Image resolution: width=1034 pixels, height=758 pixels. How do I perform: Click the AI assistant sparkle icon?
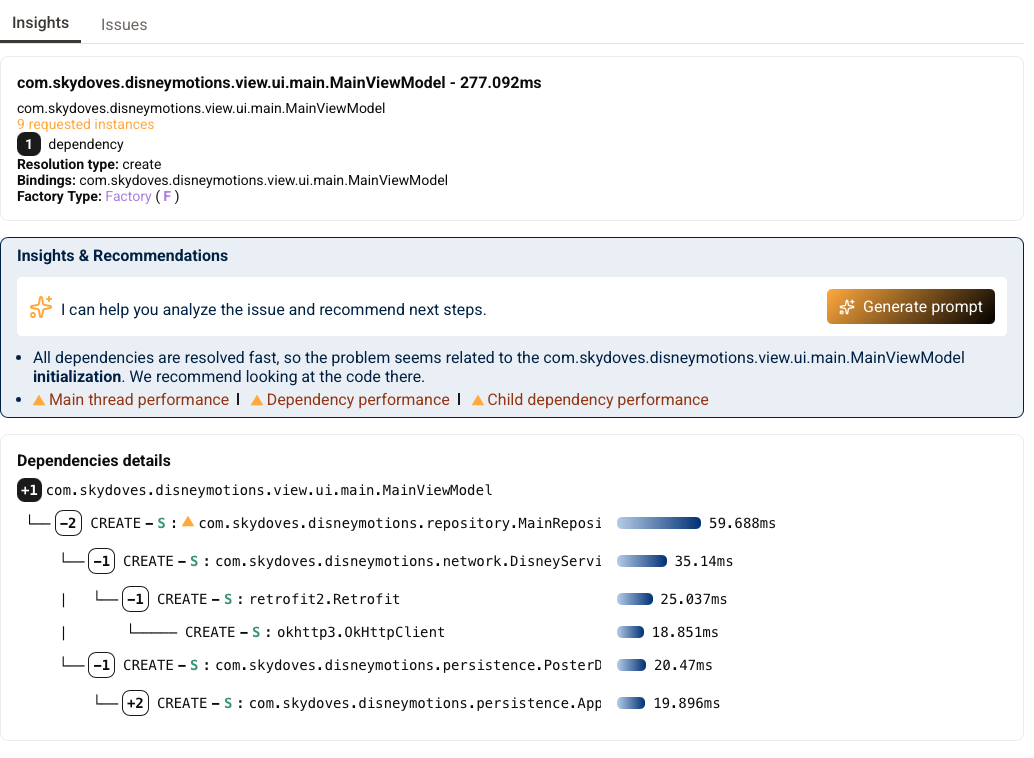(x=40, y=307)
